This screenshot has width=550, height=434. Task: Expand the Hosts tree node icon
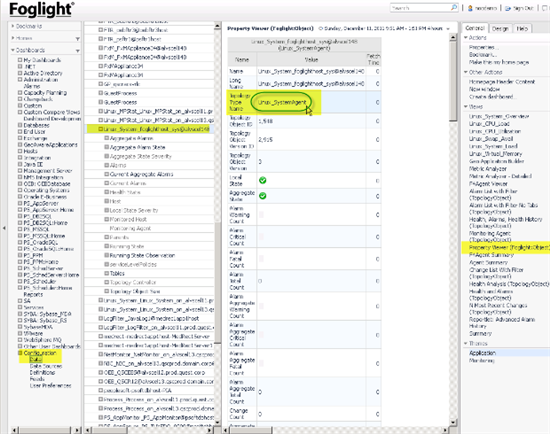[x=20, y=151]
